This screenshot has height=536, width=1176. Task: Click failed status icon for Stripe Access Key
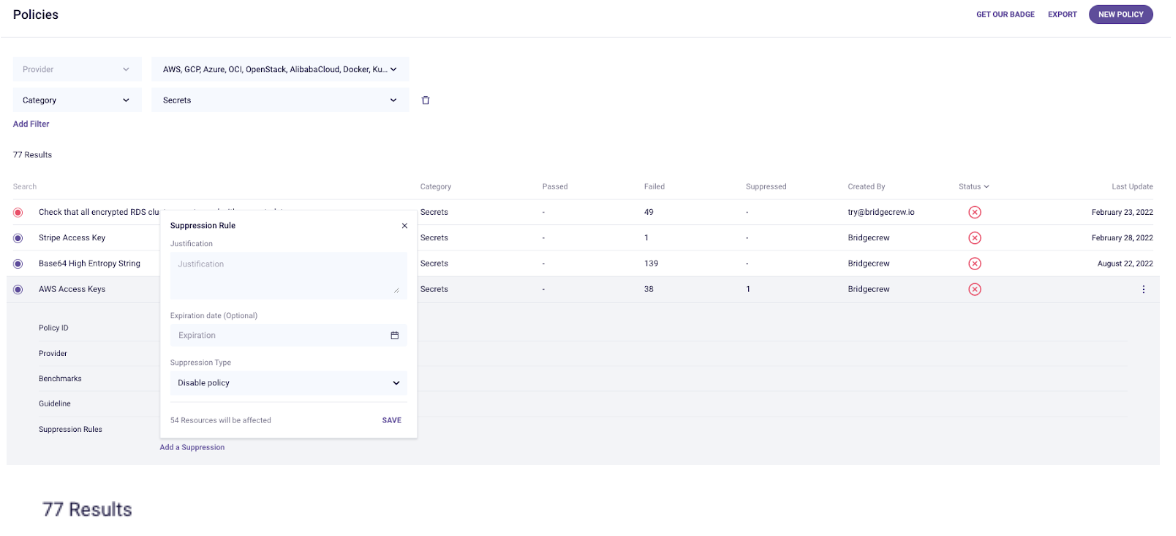tap(974, 238)
